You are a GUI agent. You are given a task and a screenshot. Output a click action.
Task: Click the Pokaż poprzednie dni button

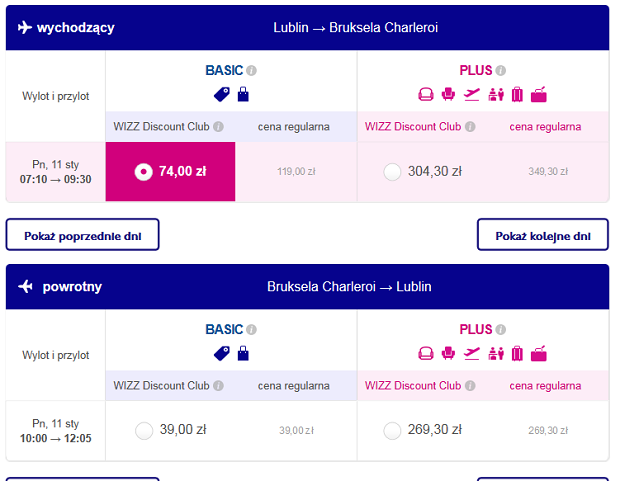point(83,235)
